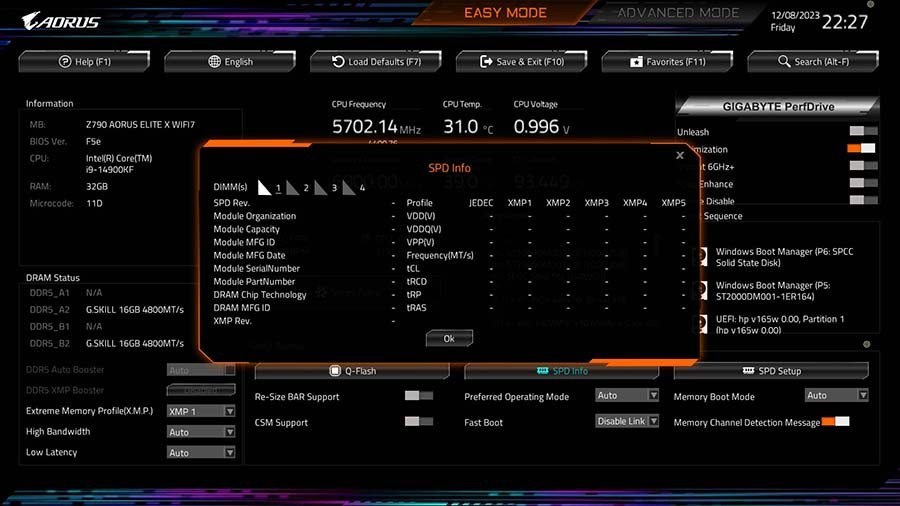Screen dimensions: 900x506
Task: Close the SPD Info dialog
Action: (x=680, y=155)
